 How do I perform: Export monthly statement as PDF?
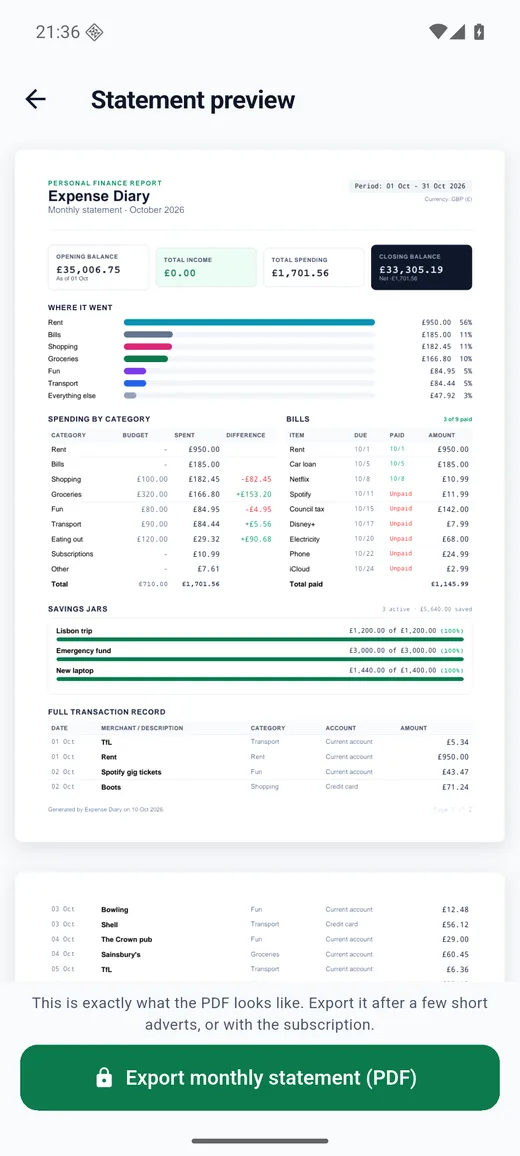pyautogui.click(x=260, y=1078)
